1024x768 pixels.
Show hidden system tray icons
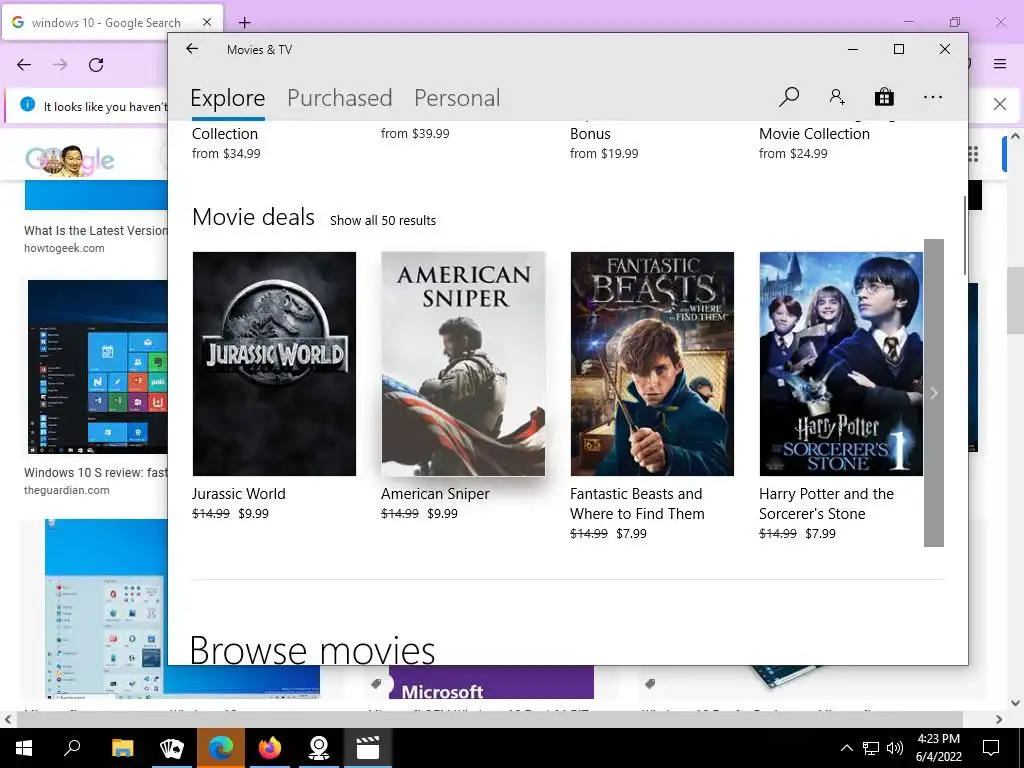846,748
